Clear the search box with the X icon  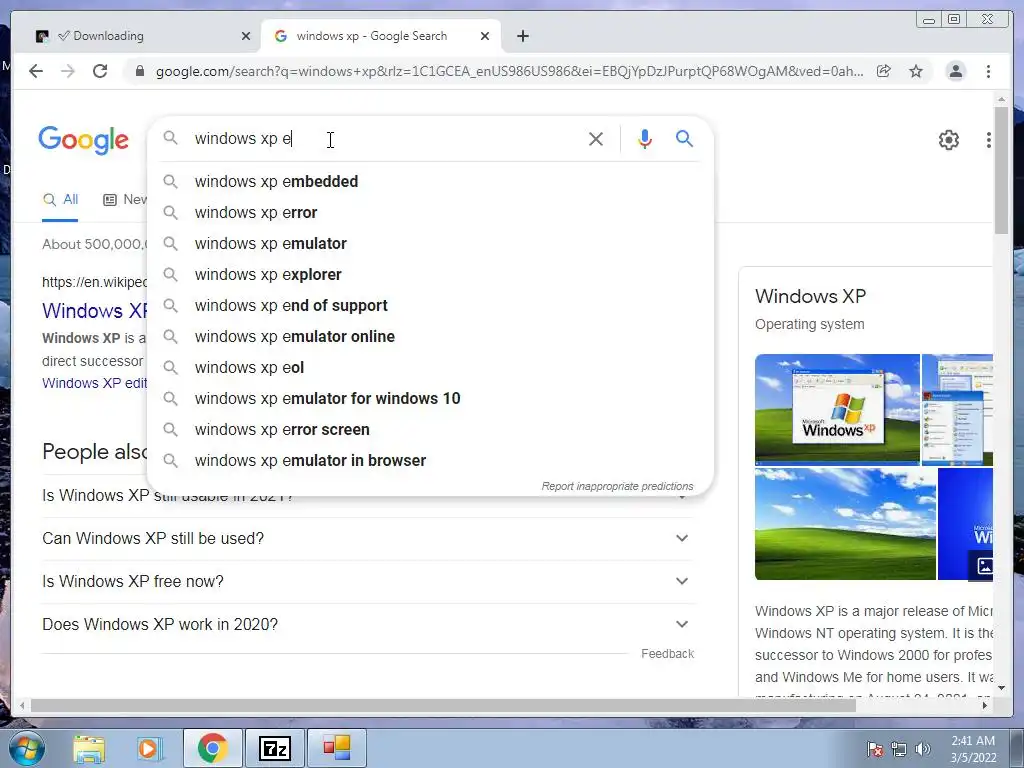[x=596, y=138]
